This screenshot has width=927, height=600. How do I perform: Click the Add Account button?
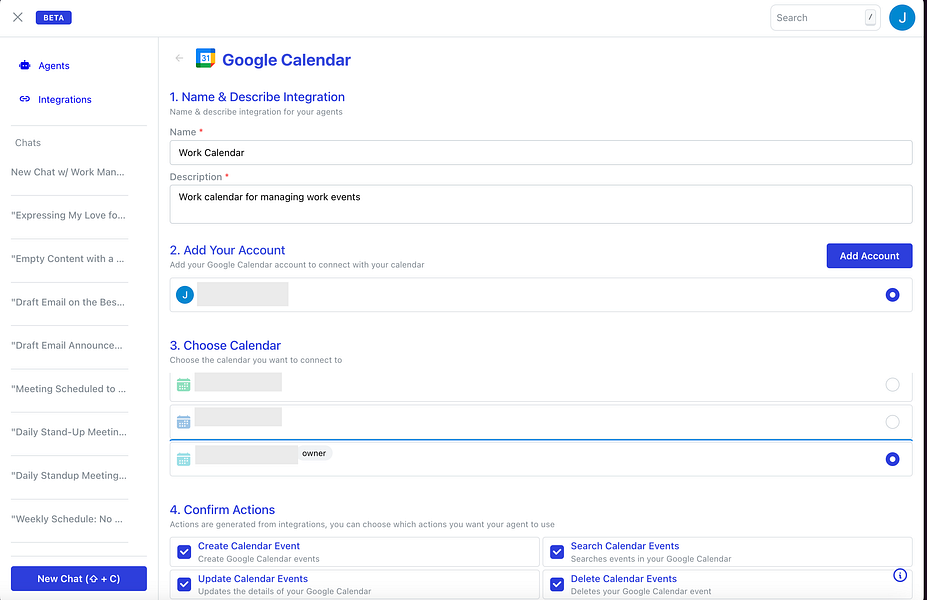[x=869, y=256]
